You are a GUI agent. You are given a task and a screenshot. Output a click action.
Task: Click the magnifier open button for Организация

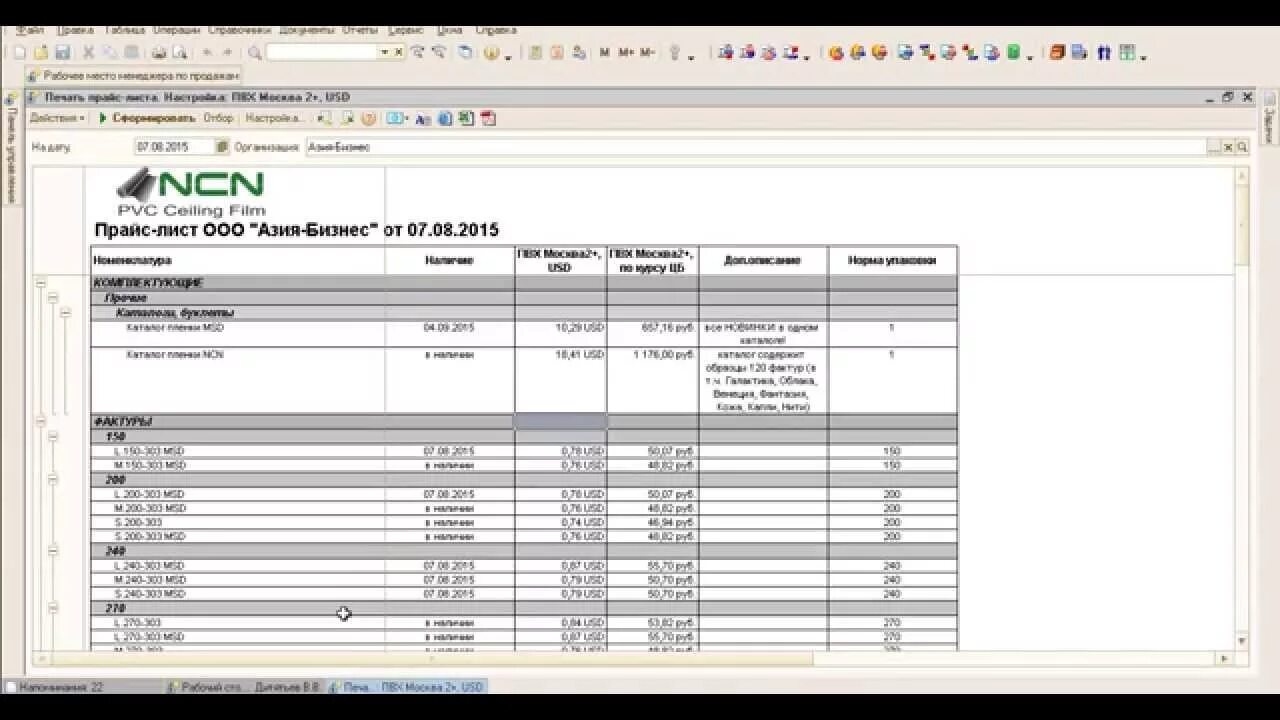pos(1242,147)
